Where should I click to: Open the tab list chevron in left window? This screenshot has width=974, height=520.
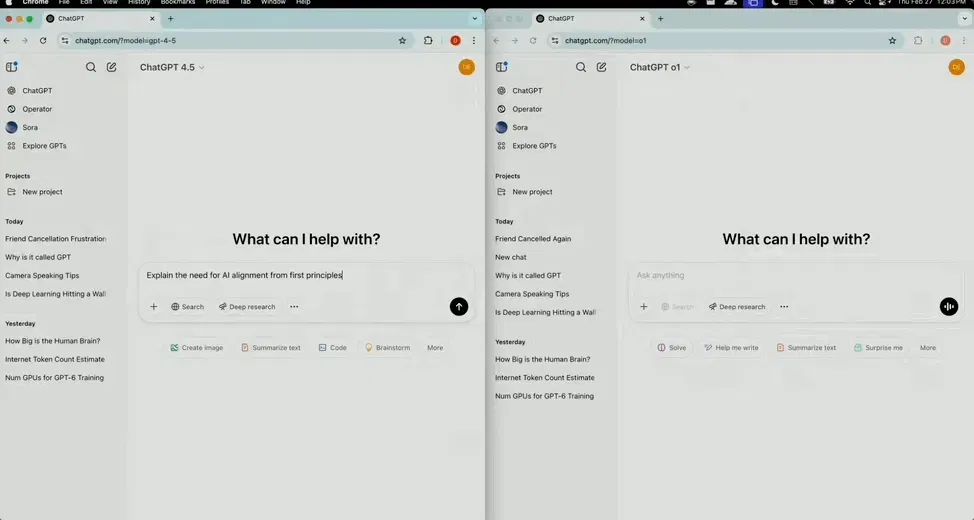(x=474, y=18)
